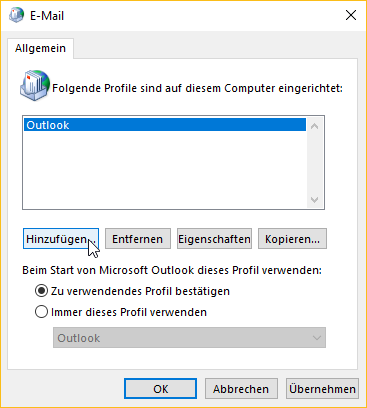The width and height of the screenshot is (367, 408).
Task: Click the Hinzufügen button
Action: pyautogui.click(x=61, y=239)
